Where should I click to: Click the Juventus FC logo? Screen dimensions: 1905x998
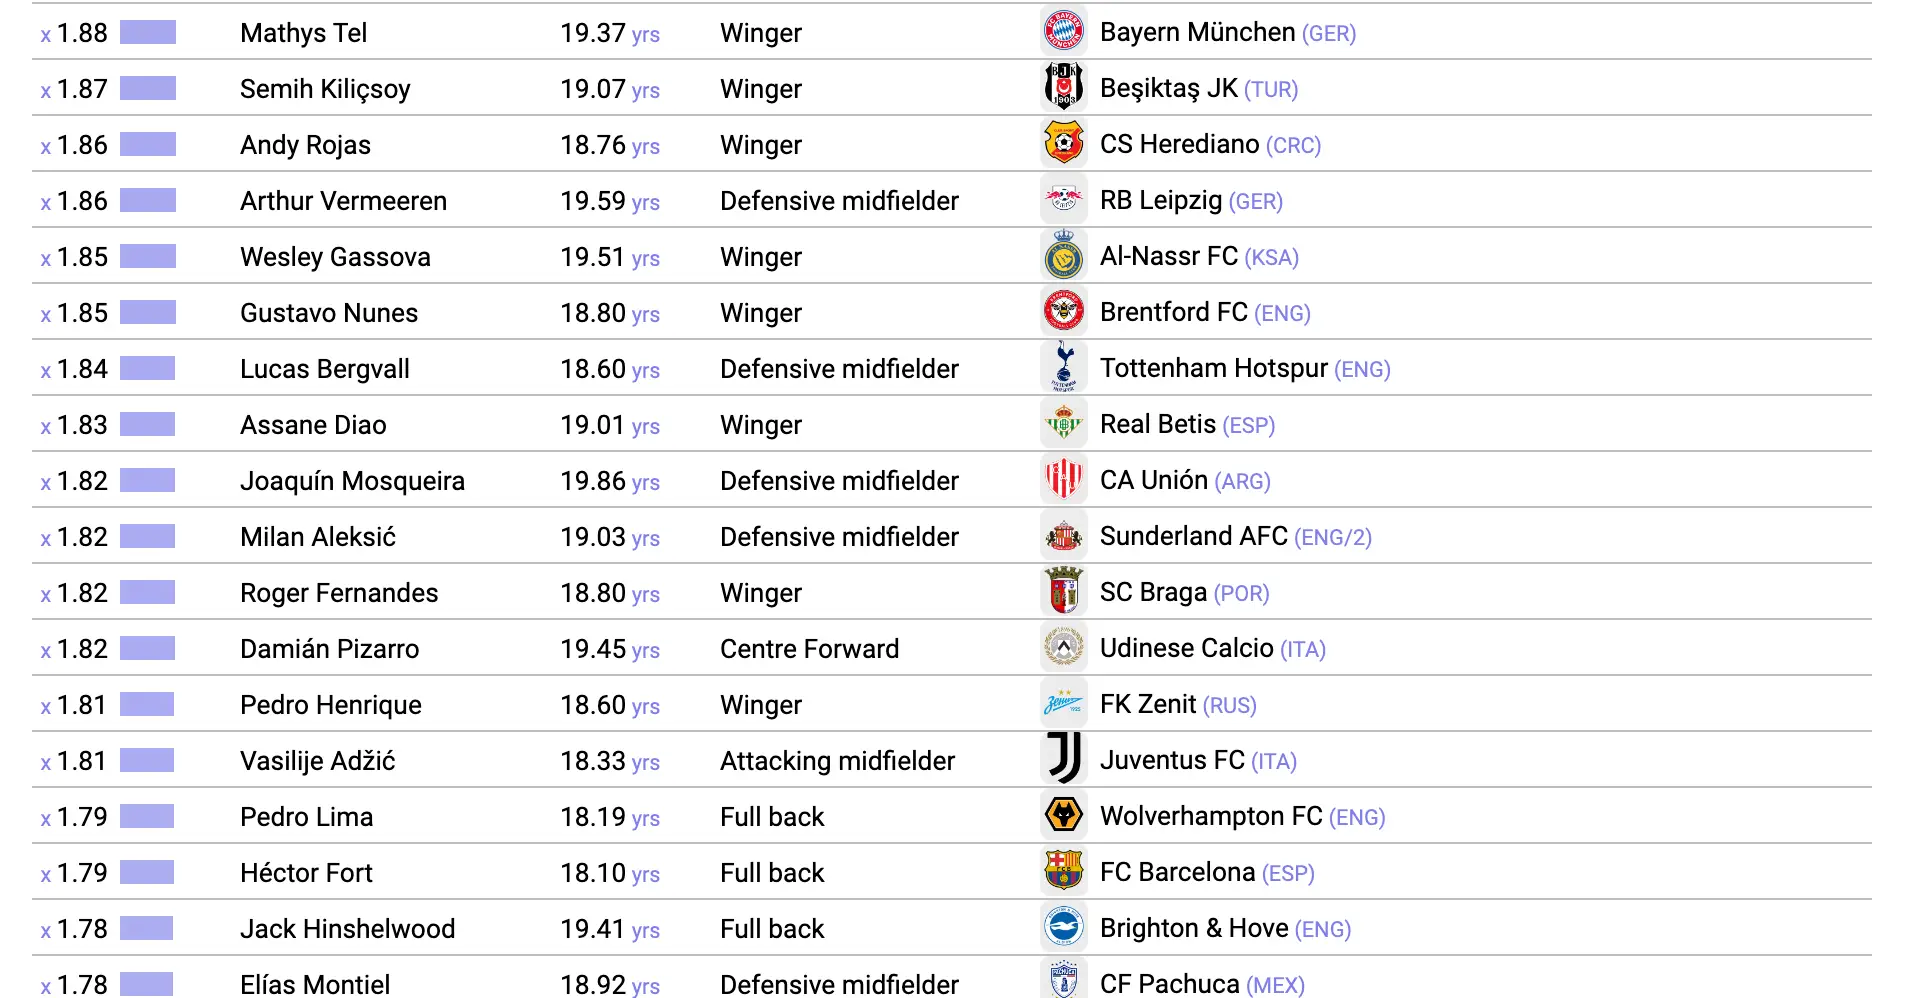click(x=1063, y=760)
